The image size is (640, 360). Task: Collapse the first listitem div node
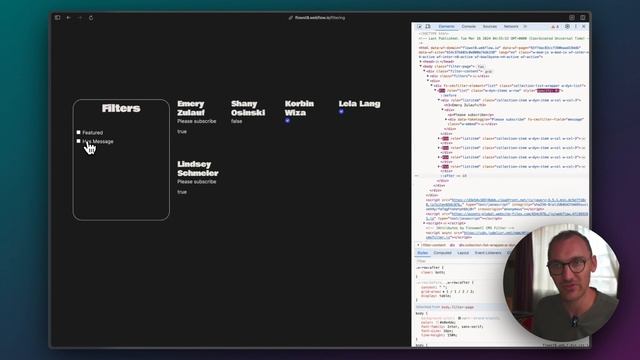point(439,100)
